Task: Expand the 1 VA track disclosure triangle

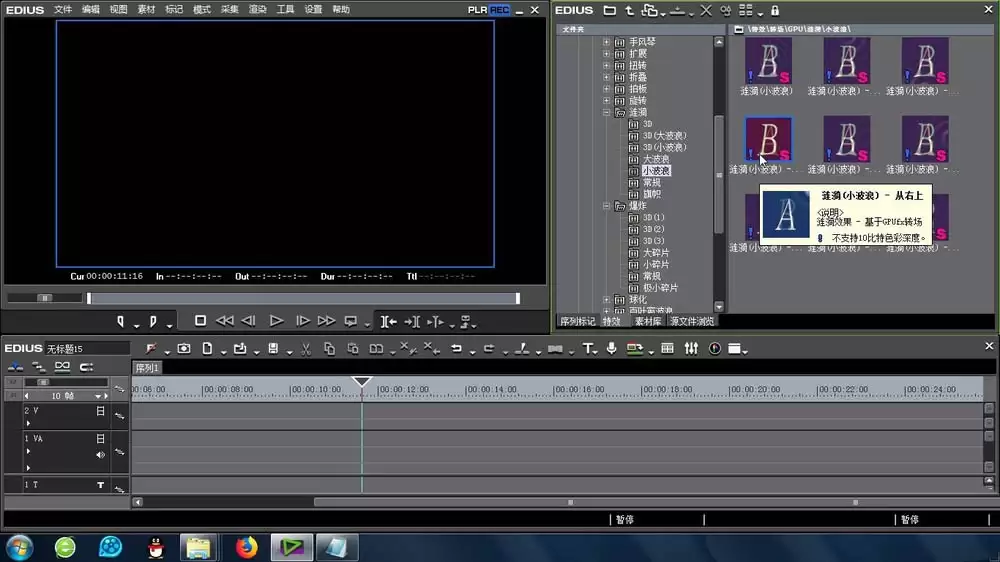Action: click(28, 452)
